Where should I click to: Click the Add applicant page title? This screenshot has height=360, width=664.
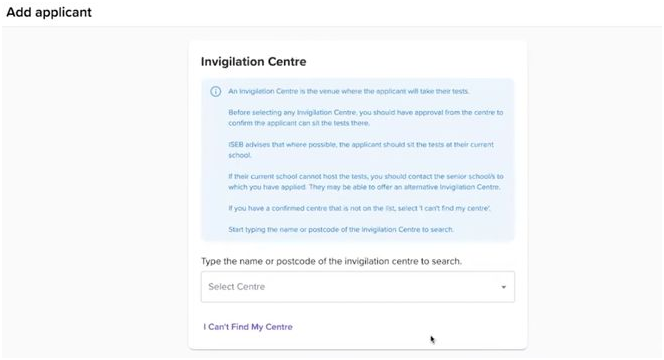[49, 12]
